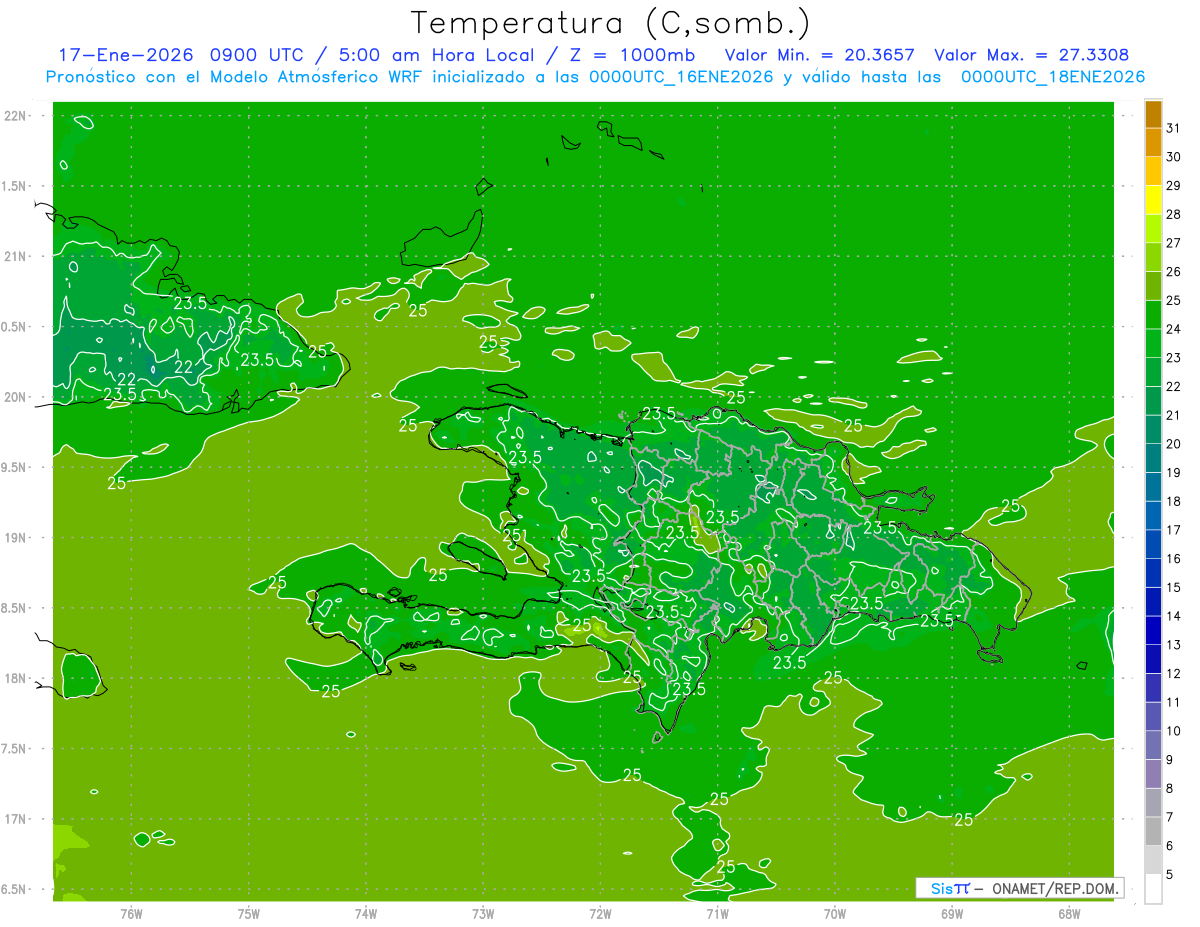
Task: Click the '18N' latitude axis label
Action: (x=16, y=679)
